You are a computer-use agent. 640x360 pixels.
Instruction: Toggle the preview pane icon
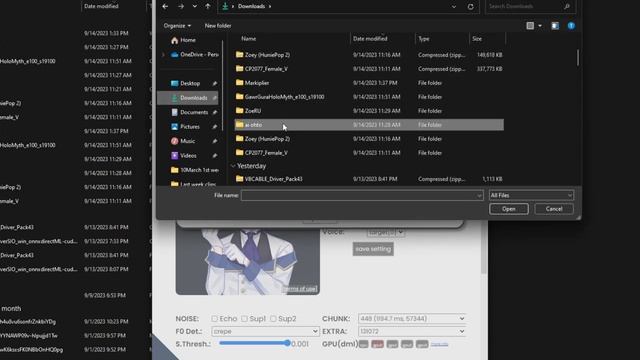[x=555, y=26]
